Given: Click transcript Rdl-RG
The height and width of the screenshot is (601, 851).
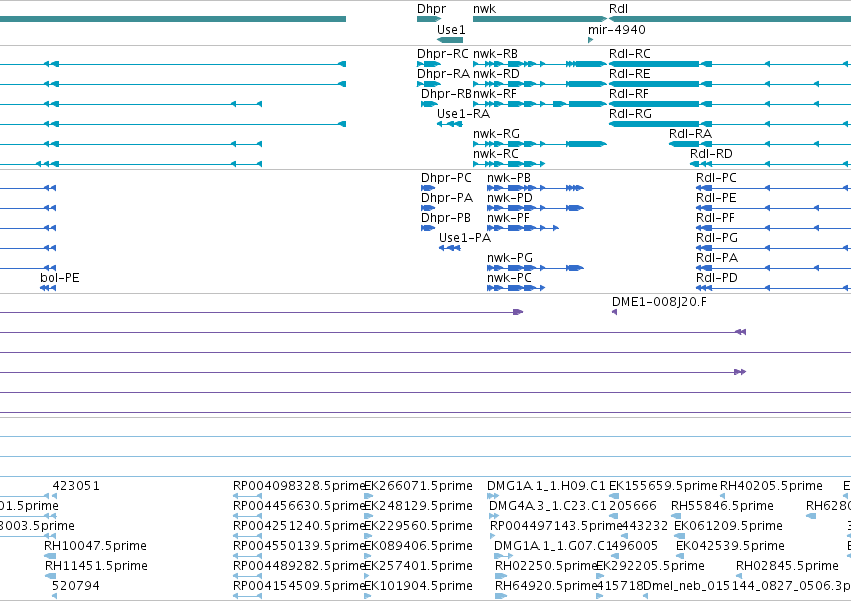Looking at the screenshot, I should (729, 124).
